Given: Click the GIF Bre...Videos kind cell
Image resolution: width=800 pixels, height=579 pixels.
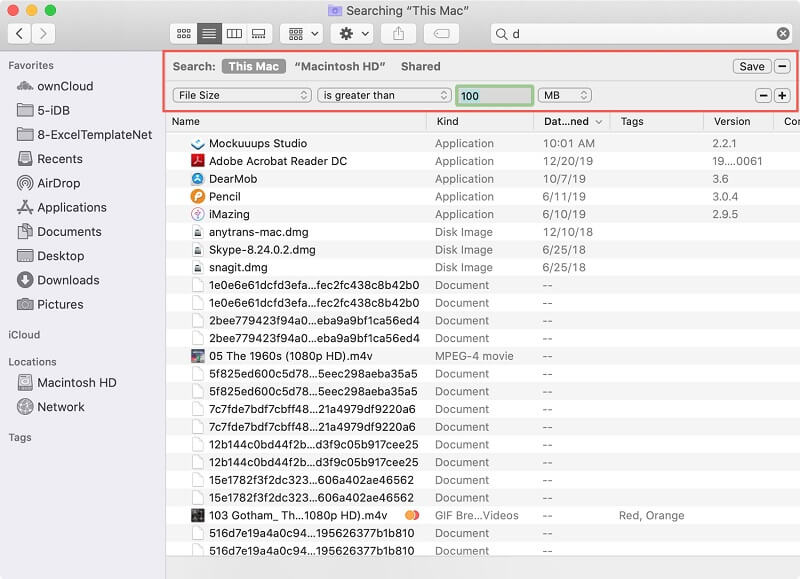Looking at the screenshot, I should tap(477, 515).
